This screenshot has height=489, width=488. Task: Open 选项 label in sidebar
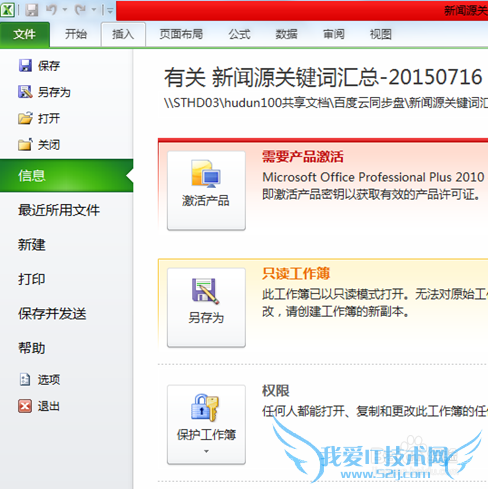(x=49, y=380)
